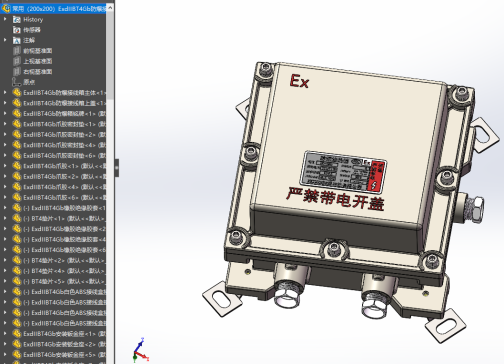Select the '右视基准面' plane name

pyautogui.click(x=38, y=72)
